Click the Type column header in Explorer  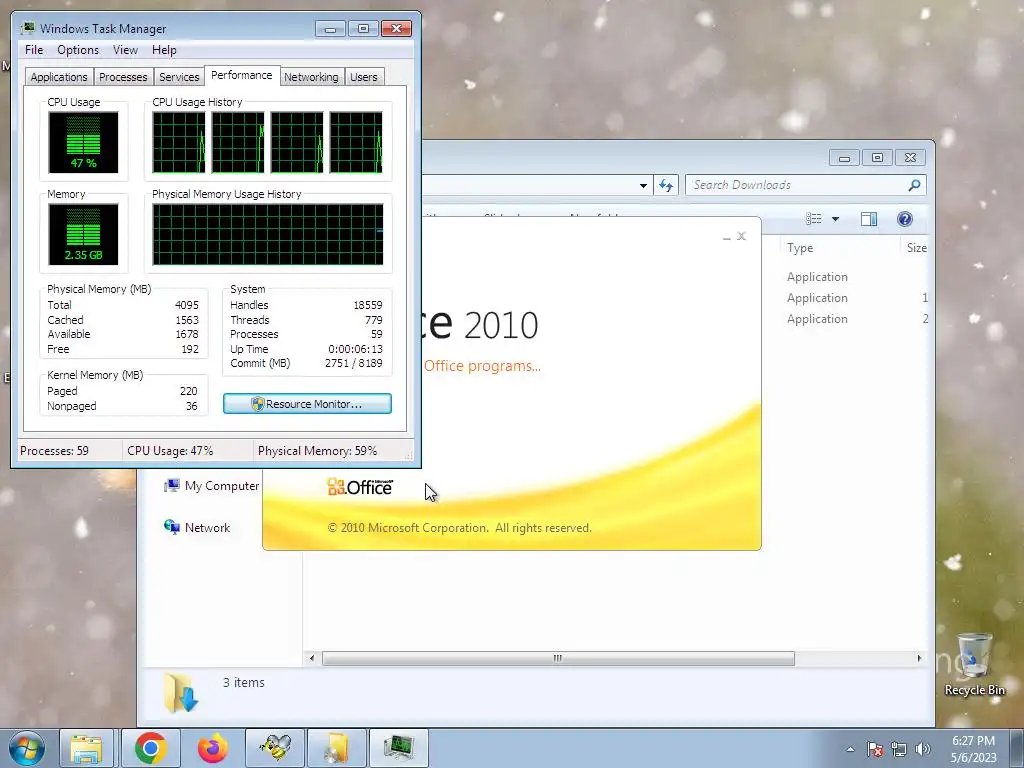(x=800, y=248)
